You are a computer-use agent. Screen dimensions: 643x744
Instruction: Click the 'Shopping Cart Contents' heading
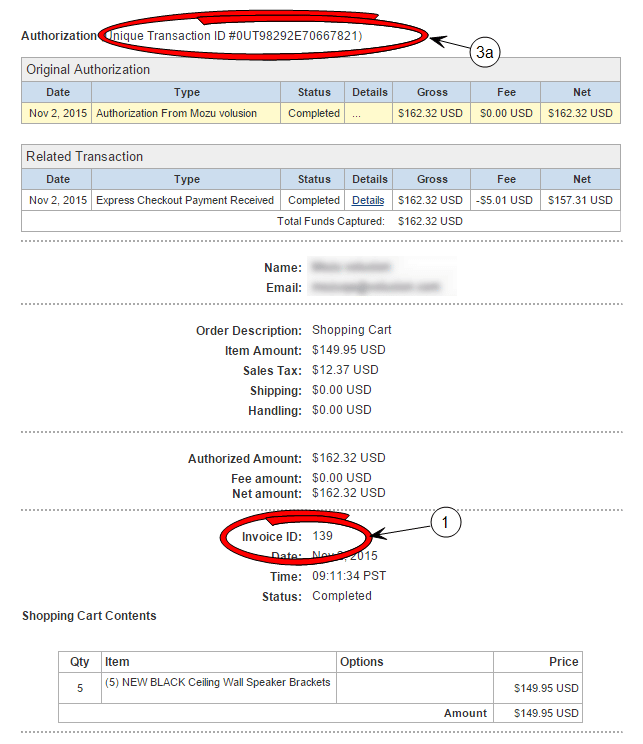coord(89,615)
